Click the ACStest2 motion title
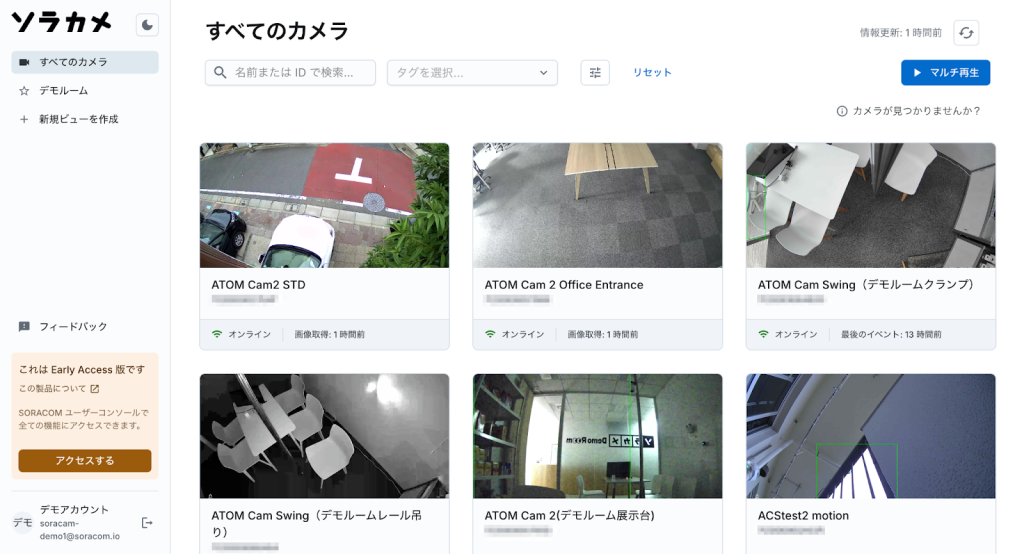This screenshot has height=554, width=1024. pos(803,515)
